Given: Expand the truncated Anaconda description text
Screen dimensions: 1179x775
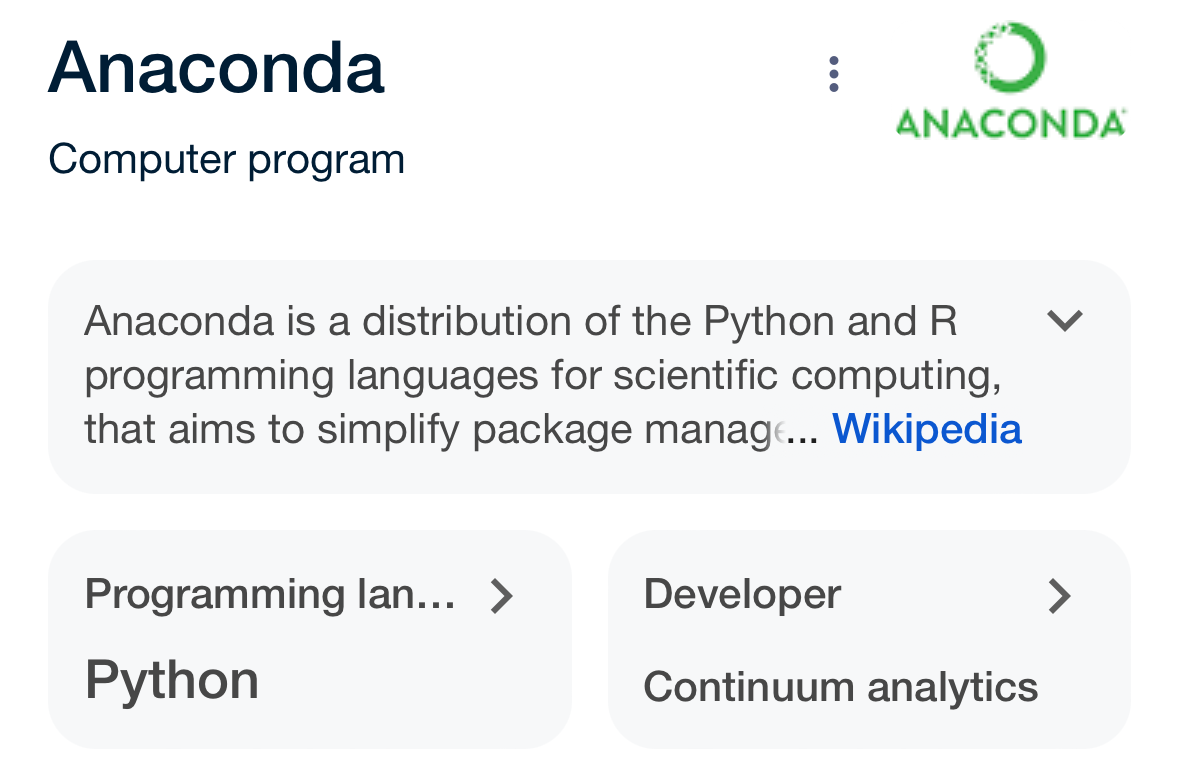Looking at the screenshot, I should tap(1065, 321).
